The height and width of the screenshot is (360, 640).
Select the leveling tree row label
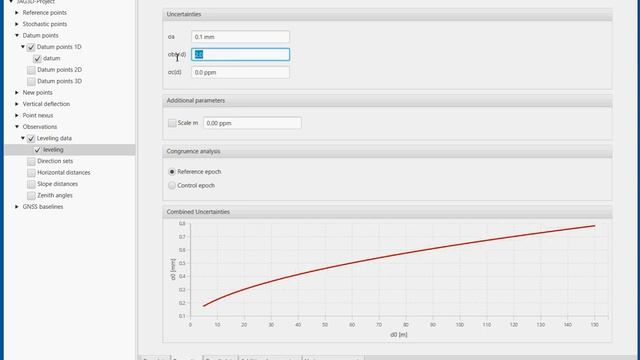[53, 150]
